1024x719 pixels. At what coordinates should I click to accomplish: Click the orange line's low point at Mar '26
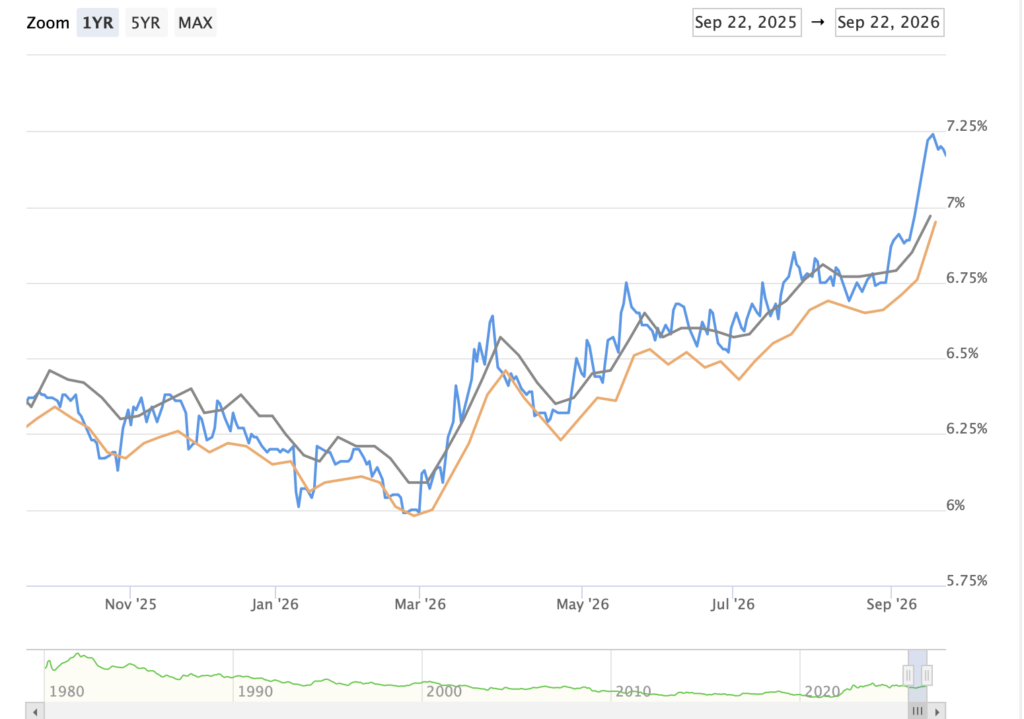[413, 515]
